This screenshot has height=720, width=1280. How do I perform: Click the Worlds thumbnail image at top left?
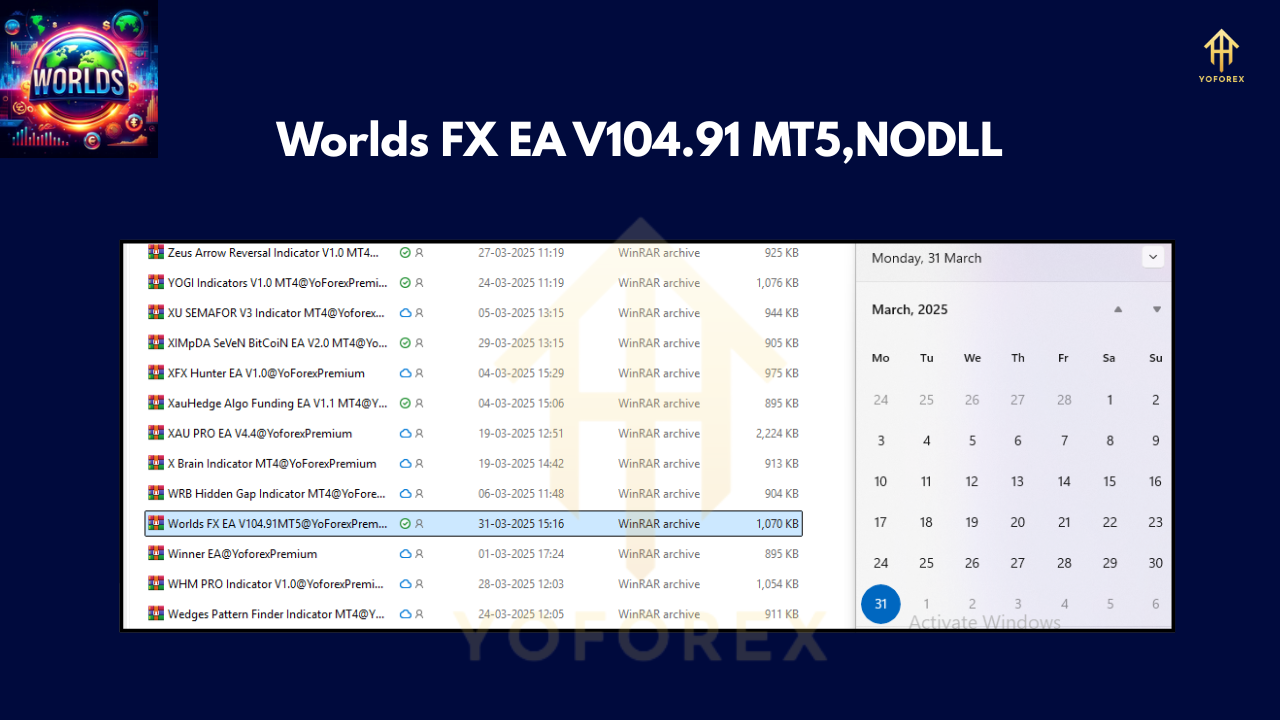[79, 78]
